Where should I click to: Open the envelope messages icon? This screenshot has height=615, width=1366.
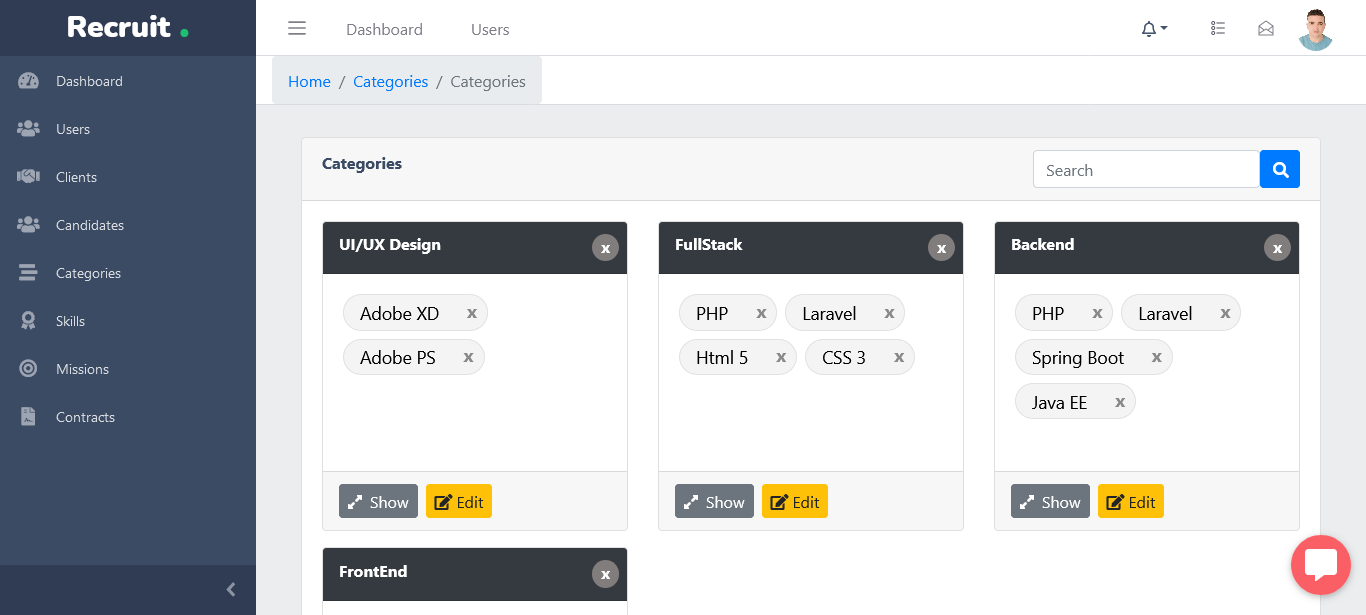(x=1266, y=29)
